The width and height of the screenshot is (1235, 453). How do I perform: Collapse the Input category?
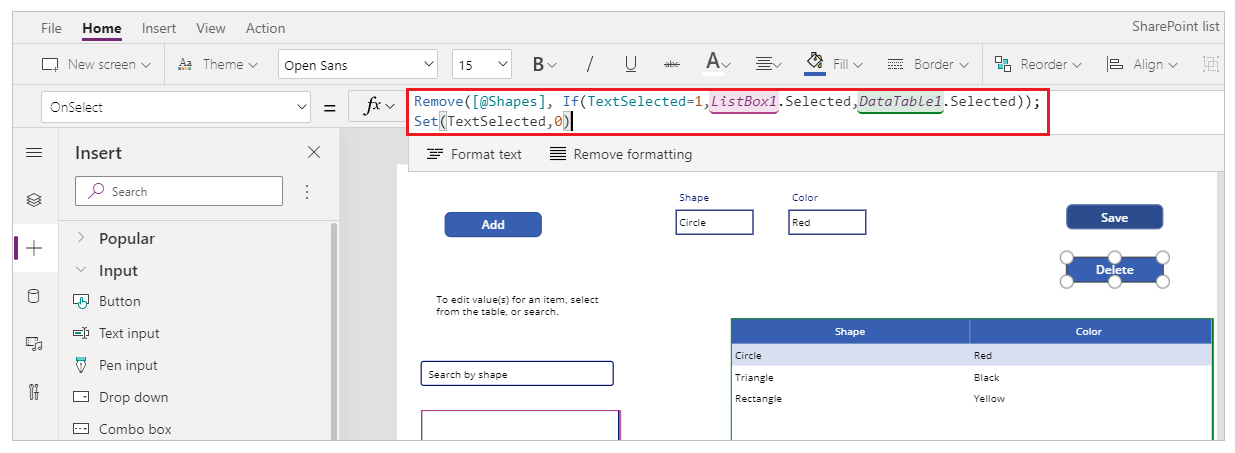[x=106, y=270]
